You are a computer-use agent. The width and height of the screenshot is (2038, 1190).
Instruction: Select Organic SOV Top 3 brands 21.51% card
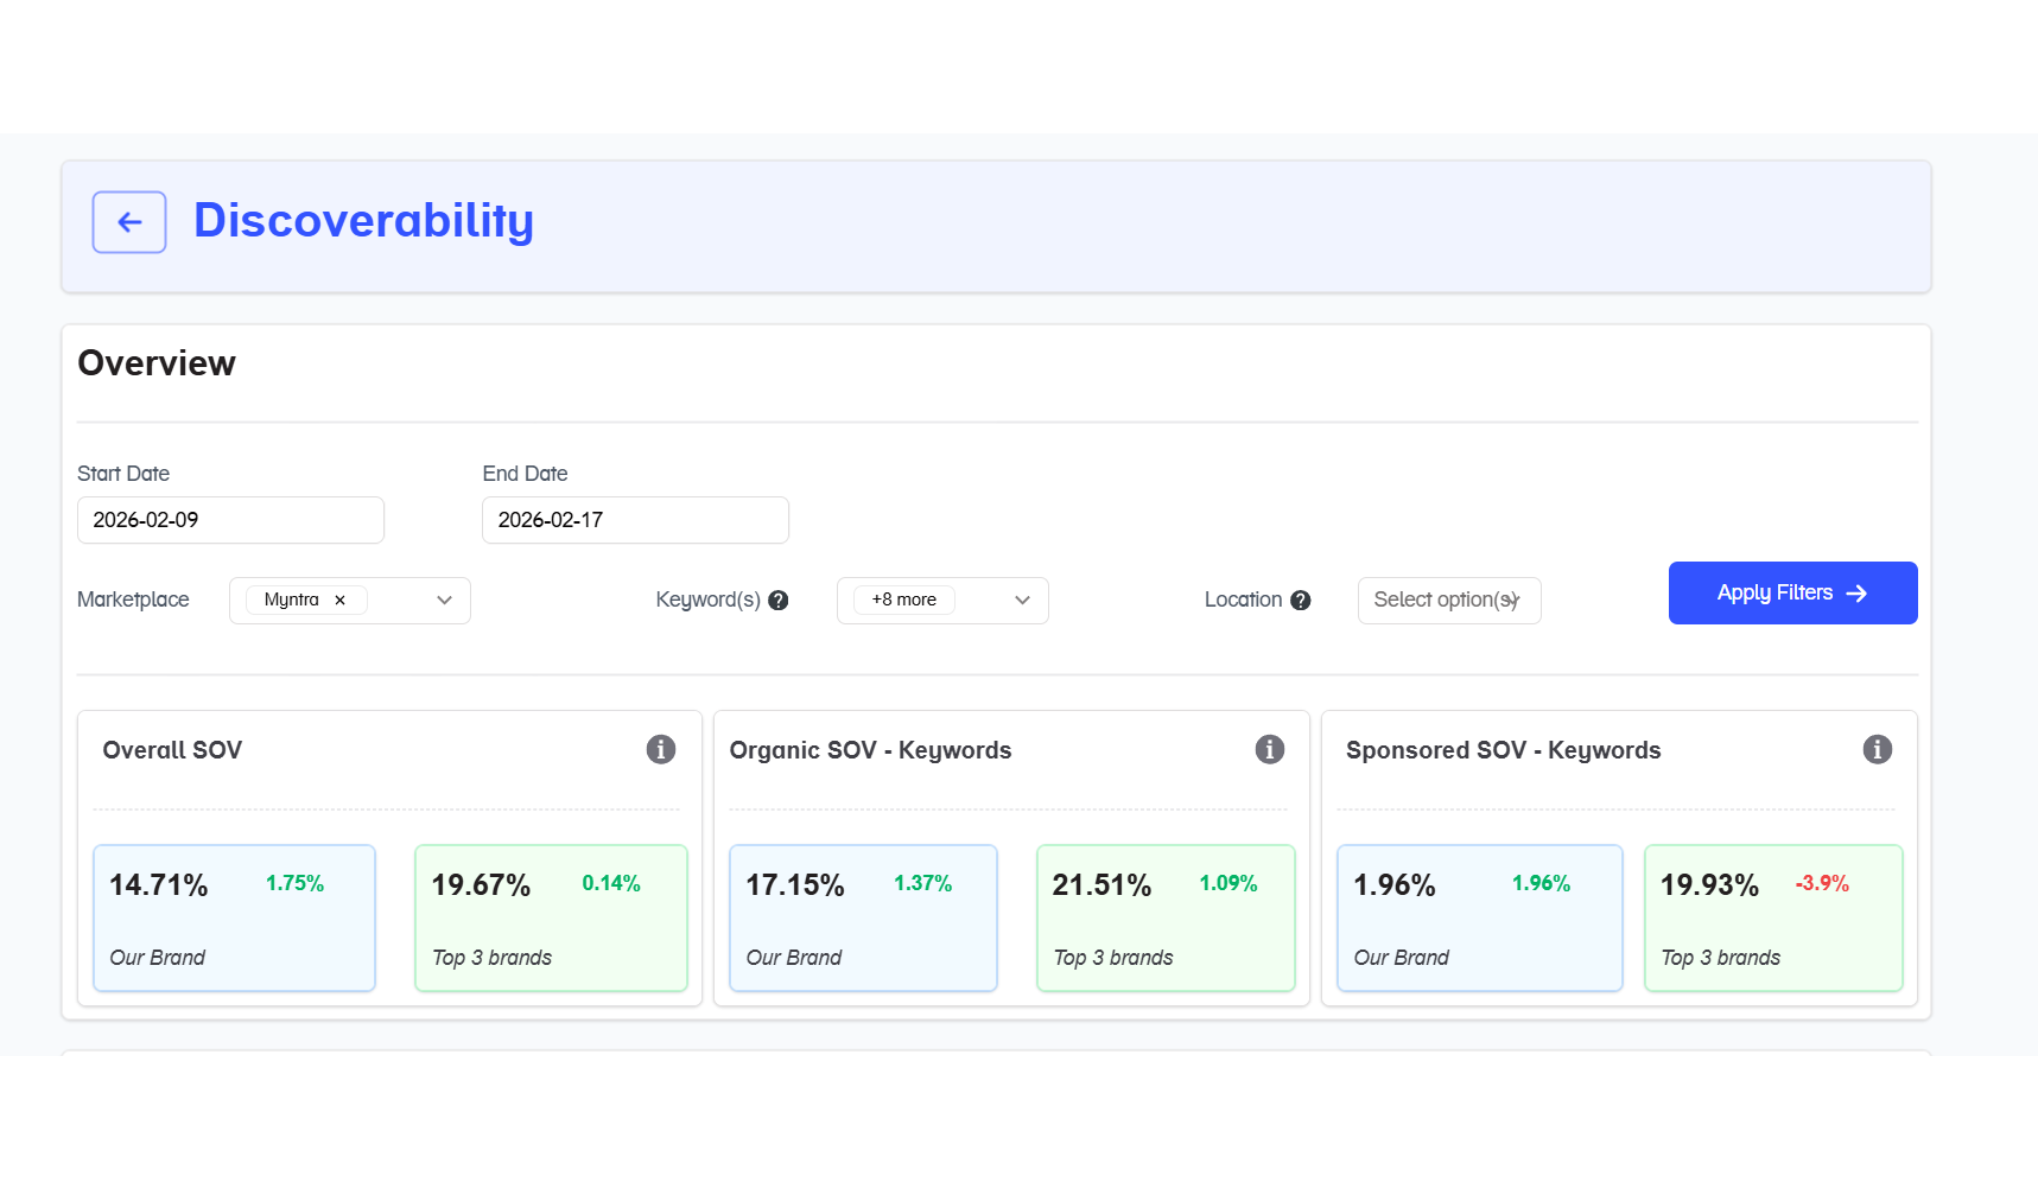coord(1165,918)
